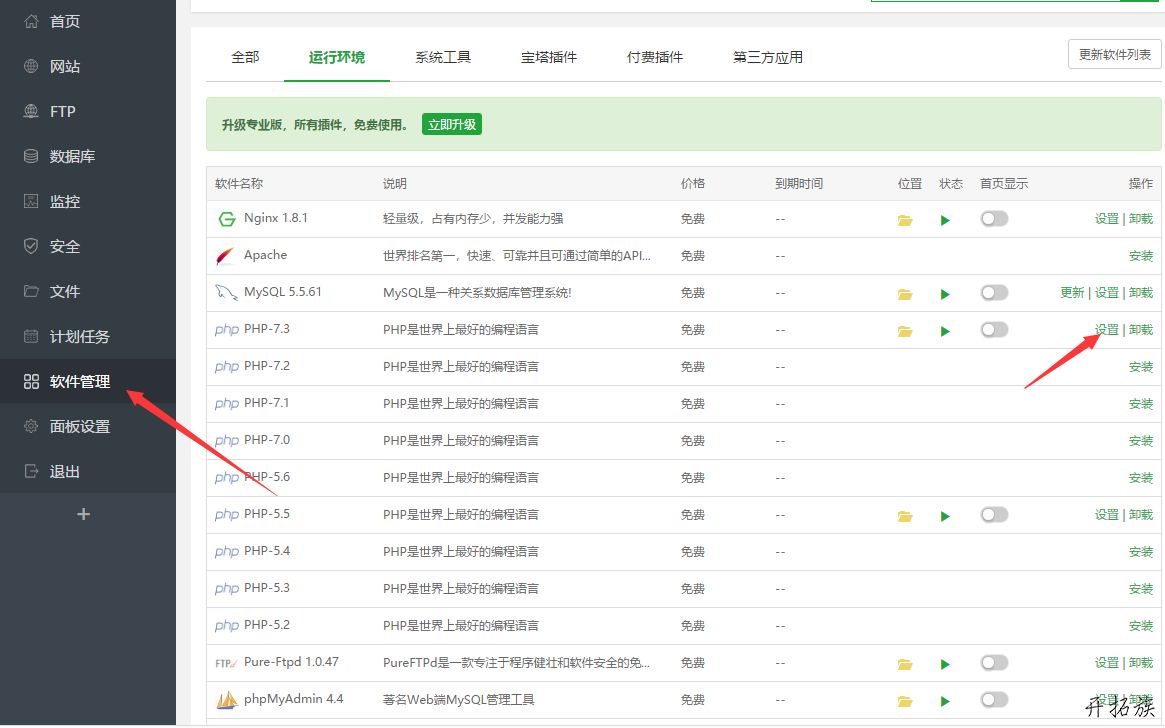This screenshot has height=728, width=1165.
Task: Click 安装 for PHP-7.0
Action: (1140, 441)
